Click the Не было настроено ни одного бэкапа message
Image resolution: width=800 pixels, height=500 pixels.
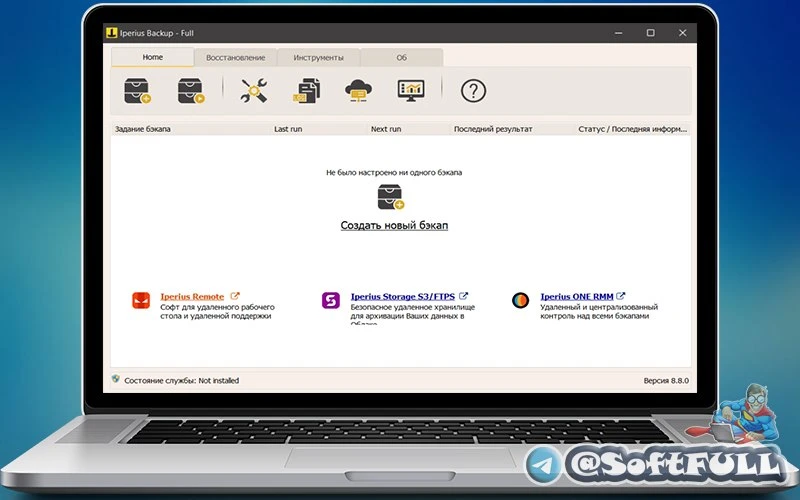click(394, 172)
